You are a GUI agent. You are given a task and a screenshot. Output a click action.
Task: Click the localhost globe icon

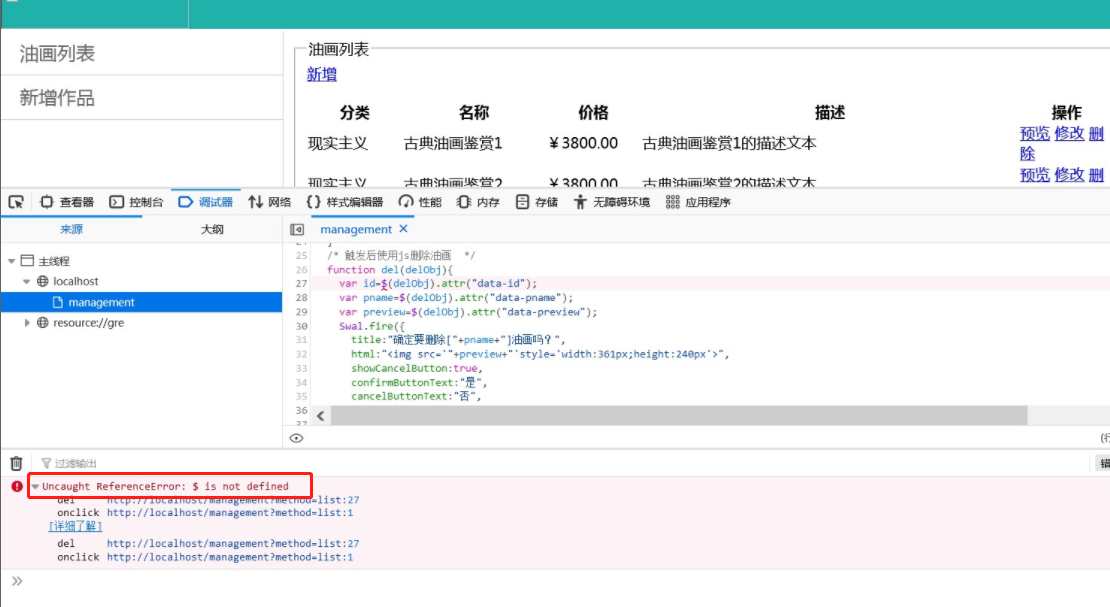point(42,282)
